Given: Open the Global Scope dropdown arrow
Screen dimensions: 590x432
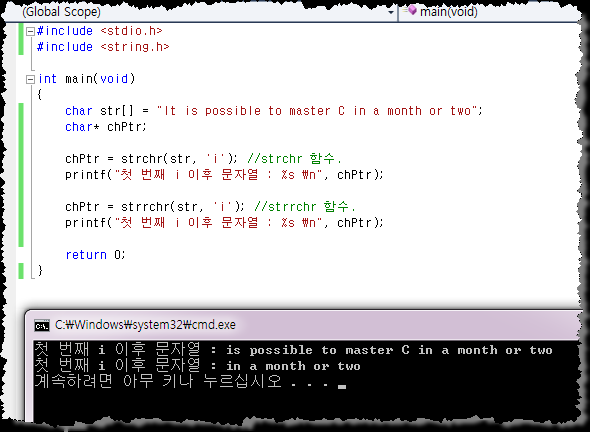Looking at the screenshot, I should [x=391, y=12].
